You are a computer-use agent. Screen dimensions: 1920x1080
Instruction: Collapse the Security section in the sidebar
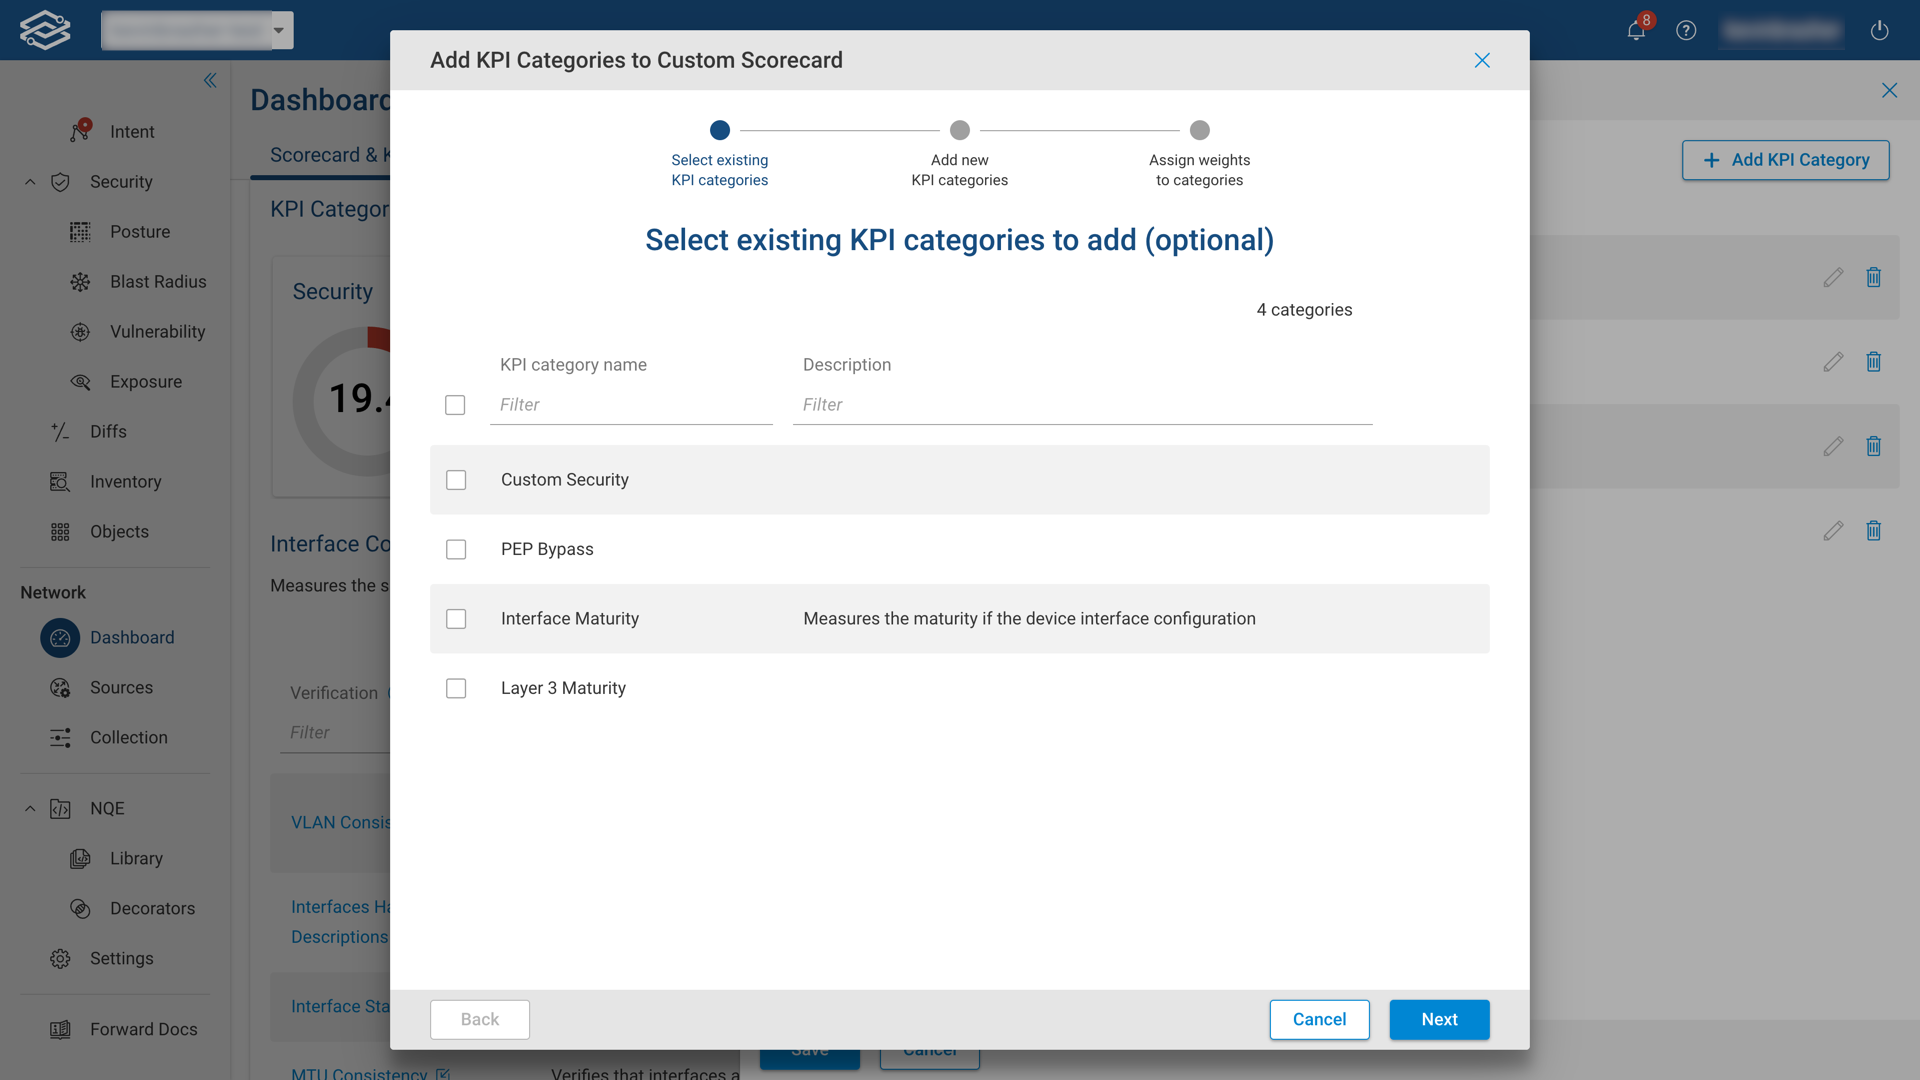tap(29, 182)
